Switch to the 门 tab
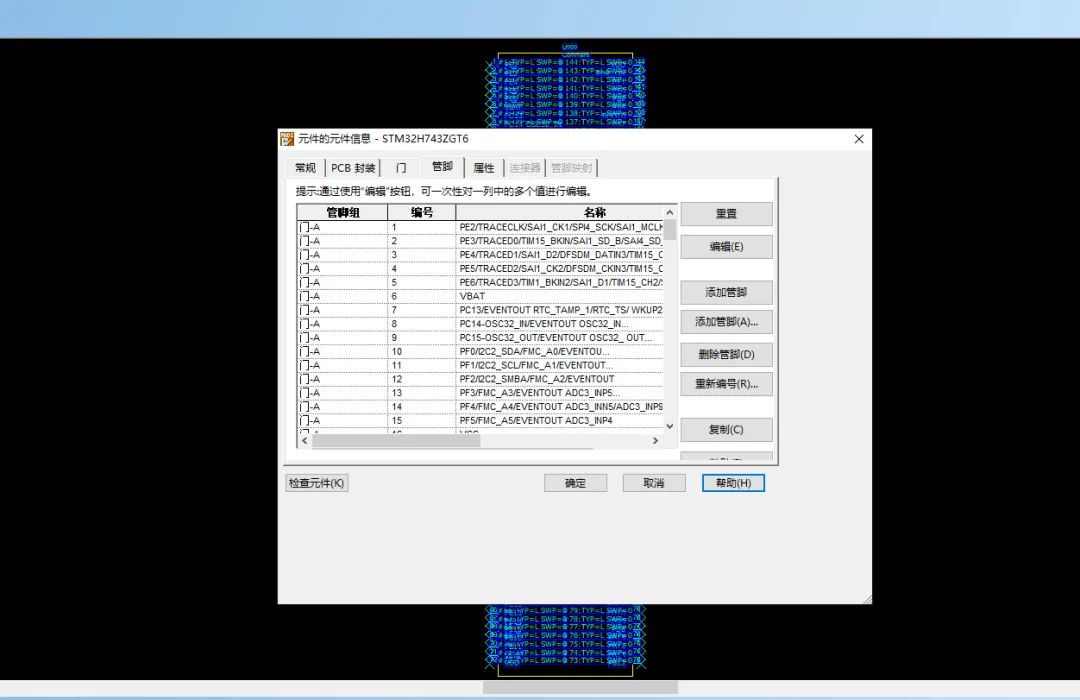 (x=401, y=168)
